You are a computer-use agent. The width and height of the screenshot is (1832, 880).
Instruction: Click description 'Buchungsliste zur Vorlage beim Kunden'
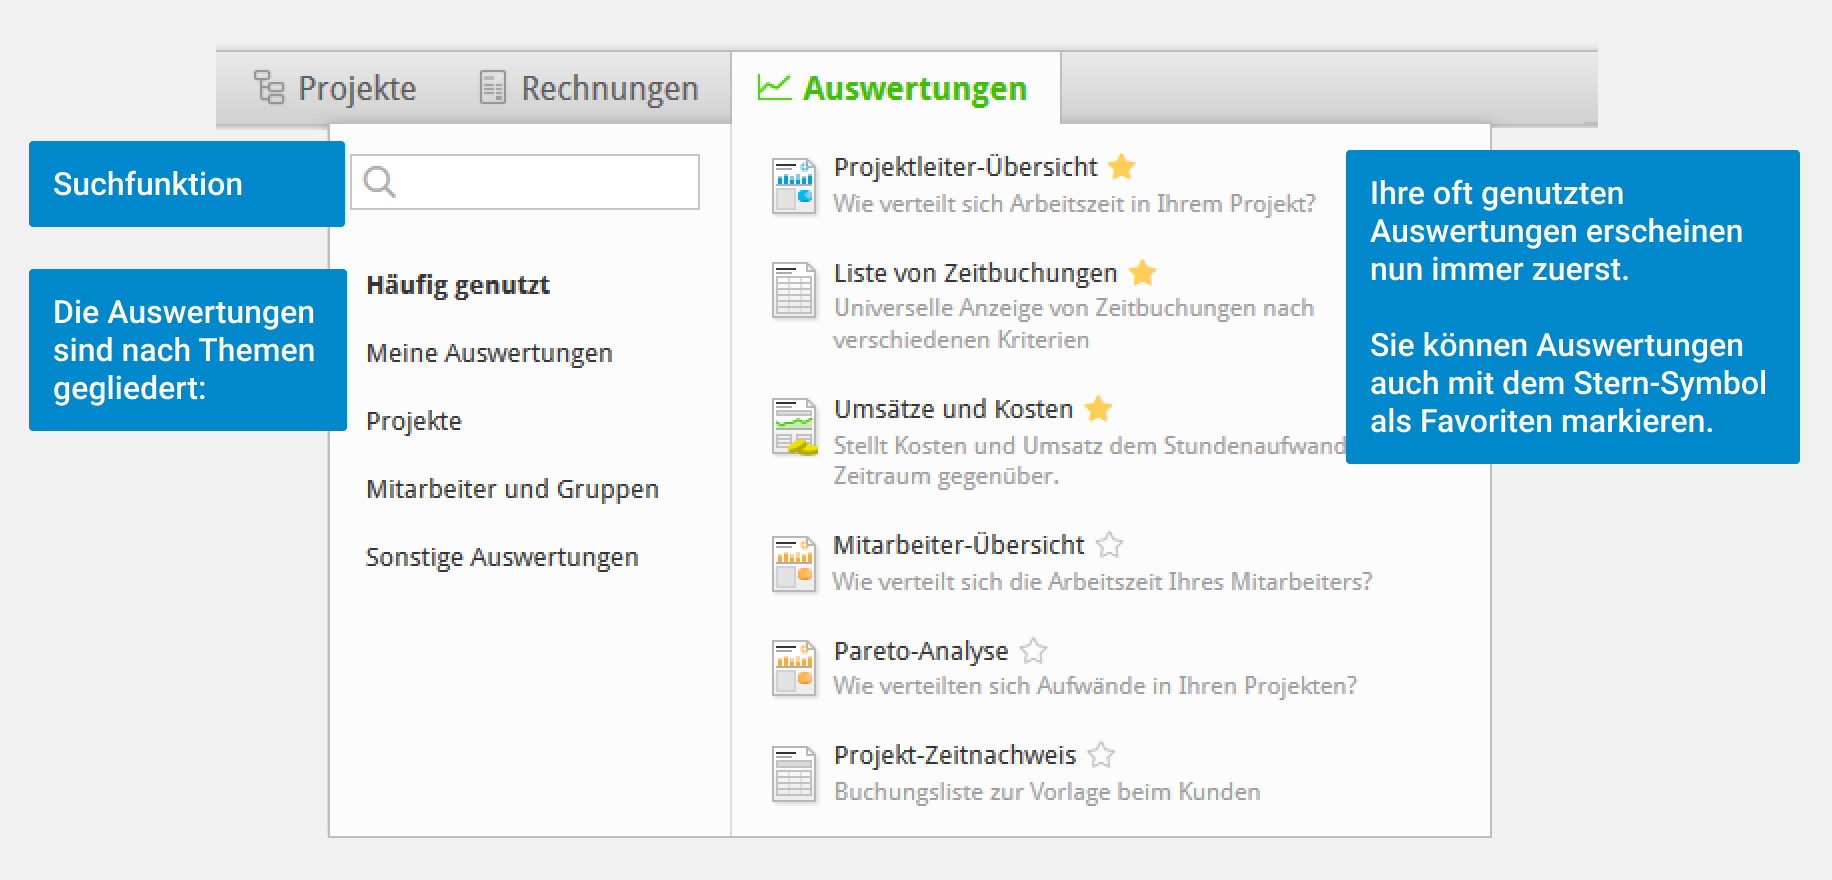click(1047, 792)
